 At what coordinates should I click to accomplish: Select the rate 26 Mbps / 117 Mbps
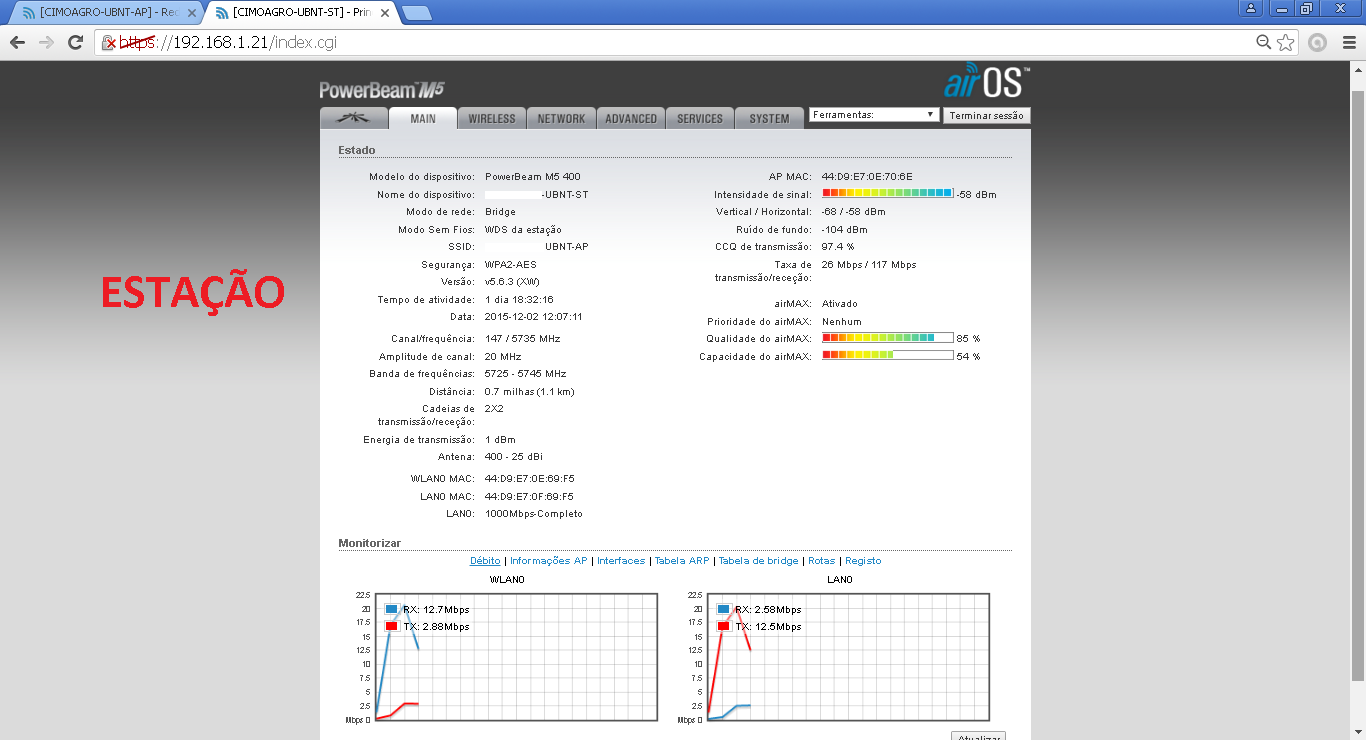pos(869,265)
